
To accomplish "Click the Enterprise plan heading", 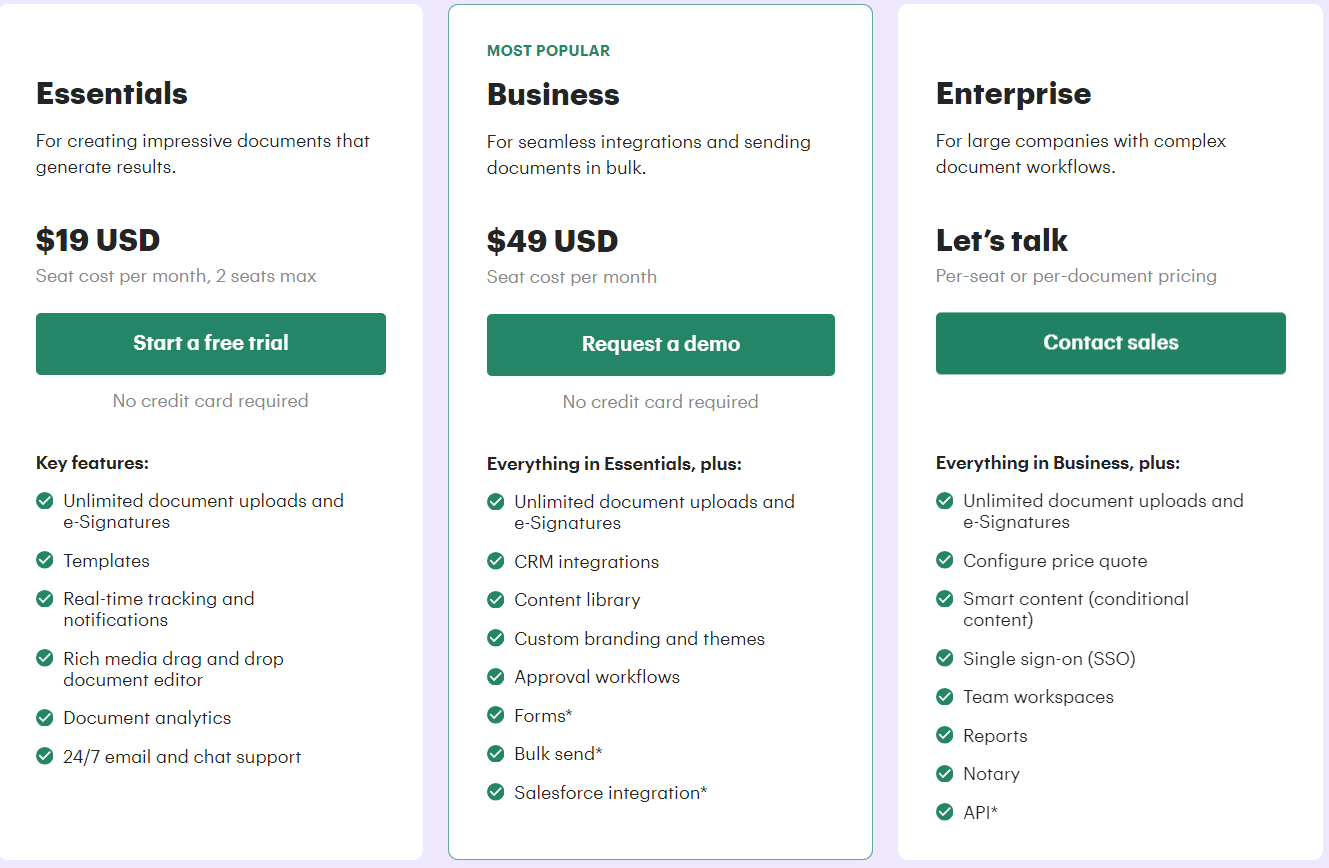I will pos(1013,94).
